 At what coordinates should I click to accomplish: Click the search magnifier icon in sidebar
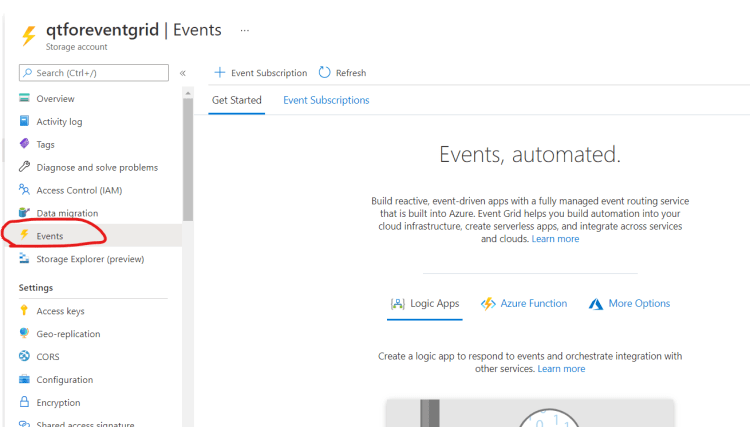click(28, 73)
